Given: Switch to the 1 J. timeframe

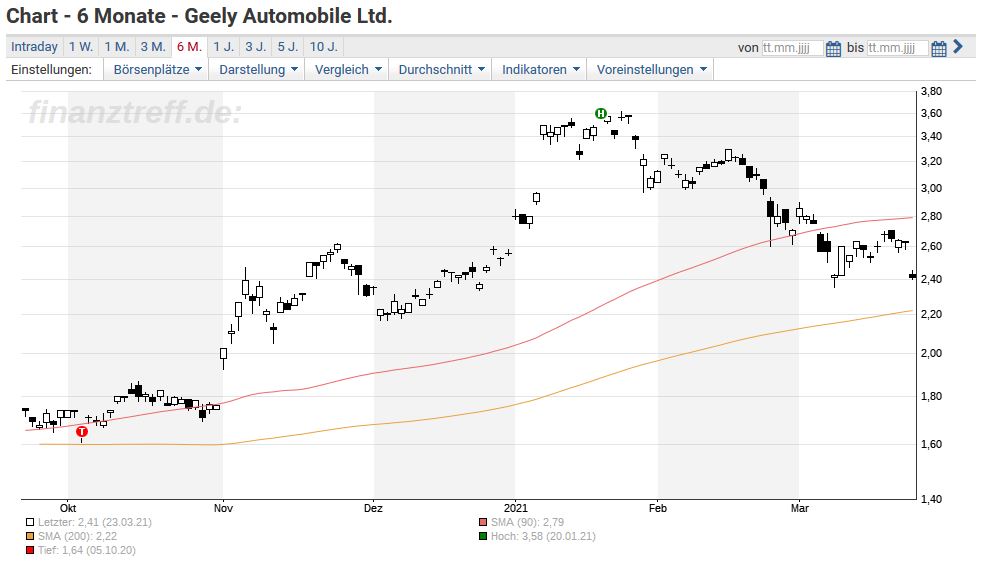Looking at the screenshot, I should point(223,46).
